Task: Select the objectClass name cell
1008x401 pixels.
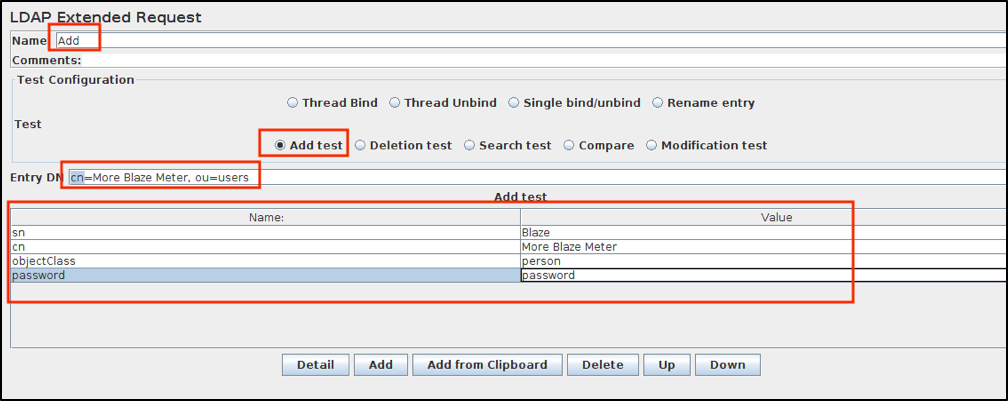Action: coord(266,261)
